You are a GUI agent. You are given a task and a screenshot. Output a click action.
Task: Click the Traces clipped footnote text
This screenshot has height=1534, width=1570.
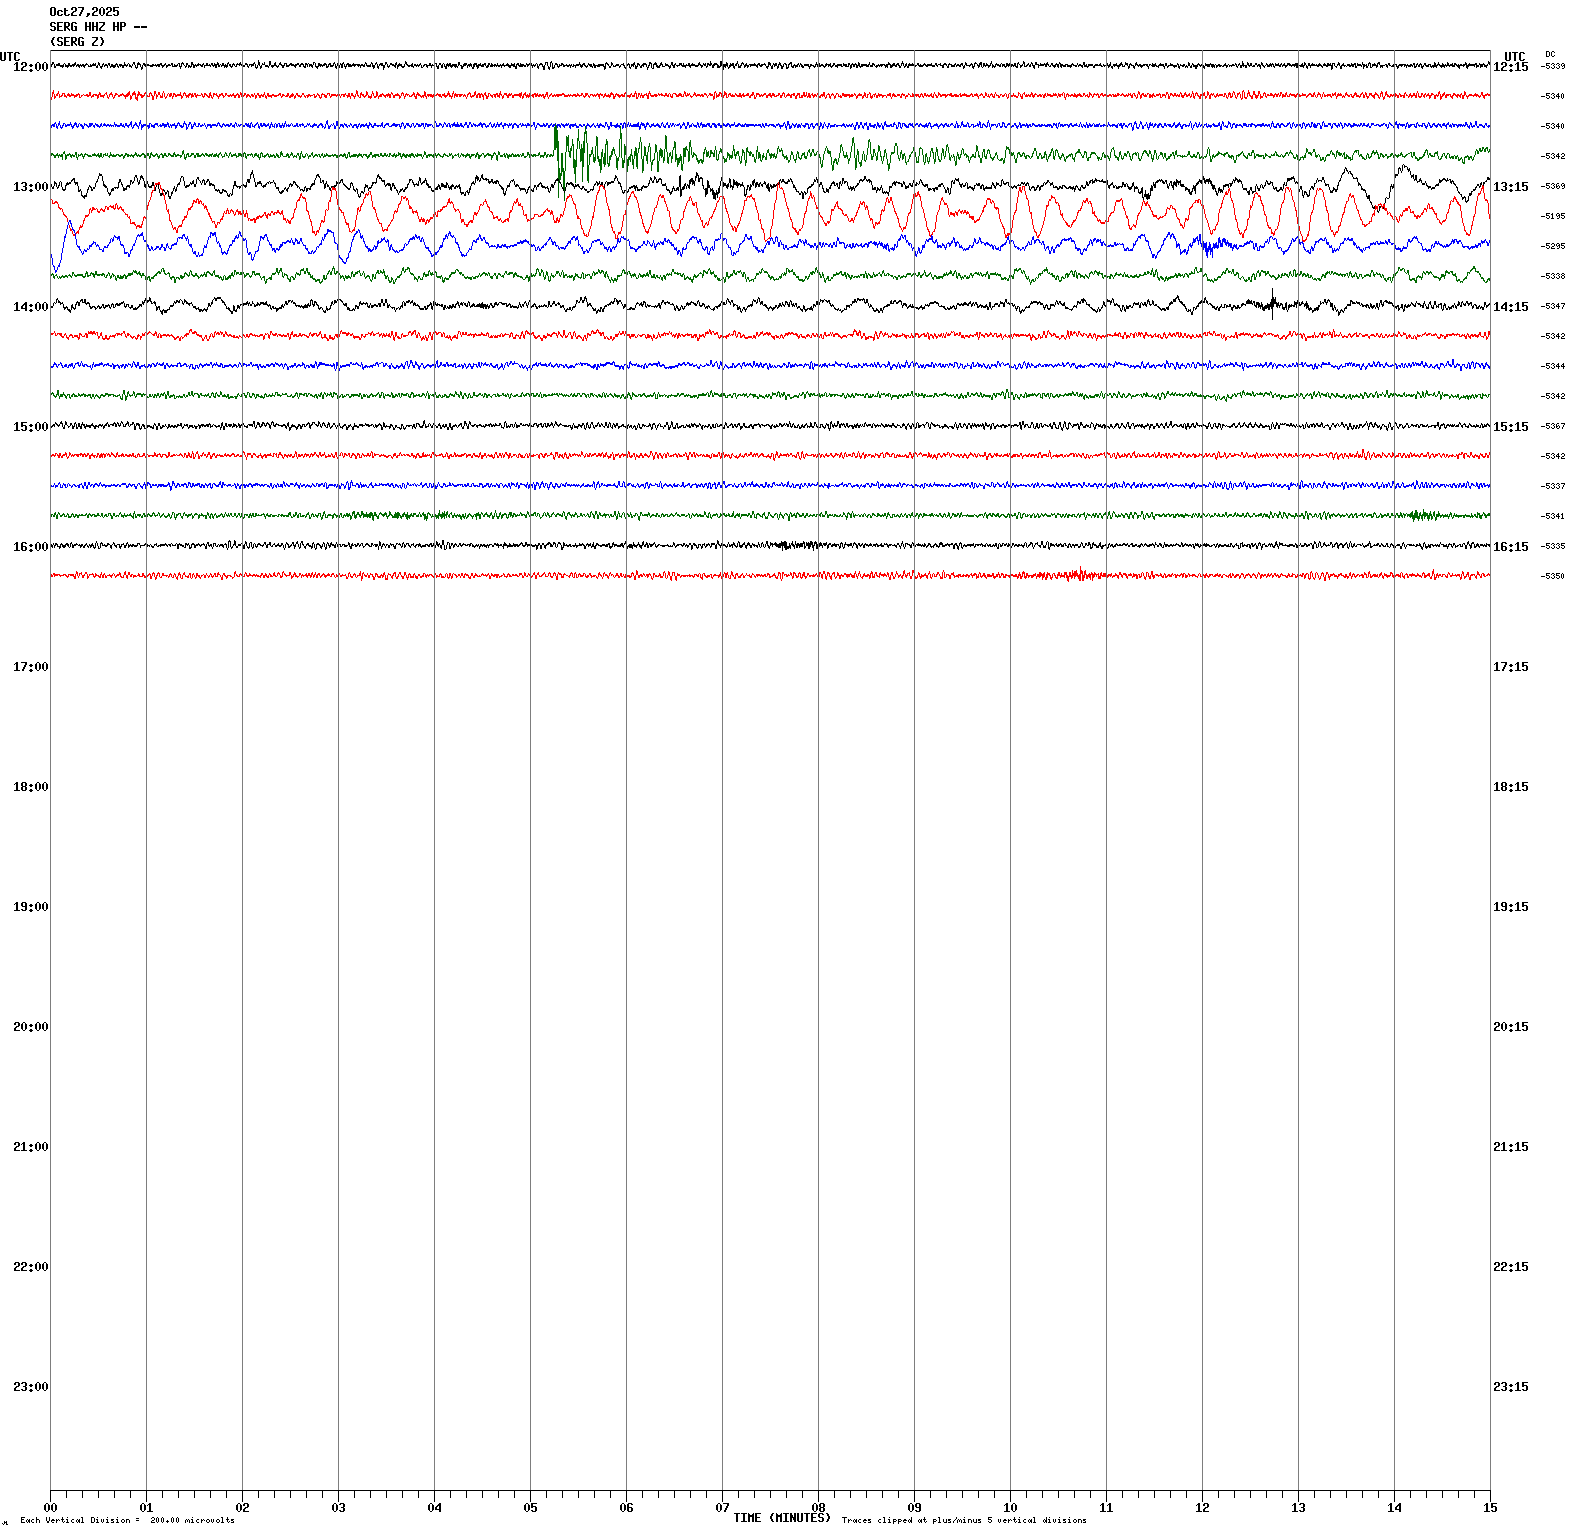pyautogui.click(x=964, y=1520)
